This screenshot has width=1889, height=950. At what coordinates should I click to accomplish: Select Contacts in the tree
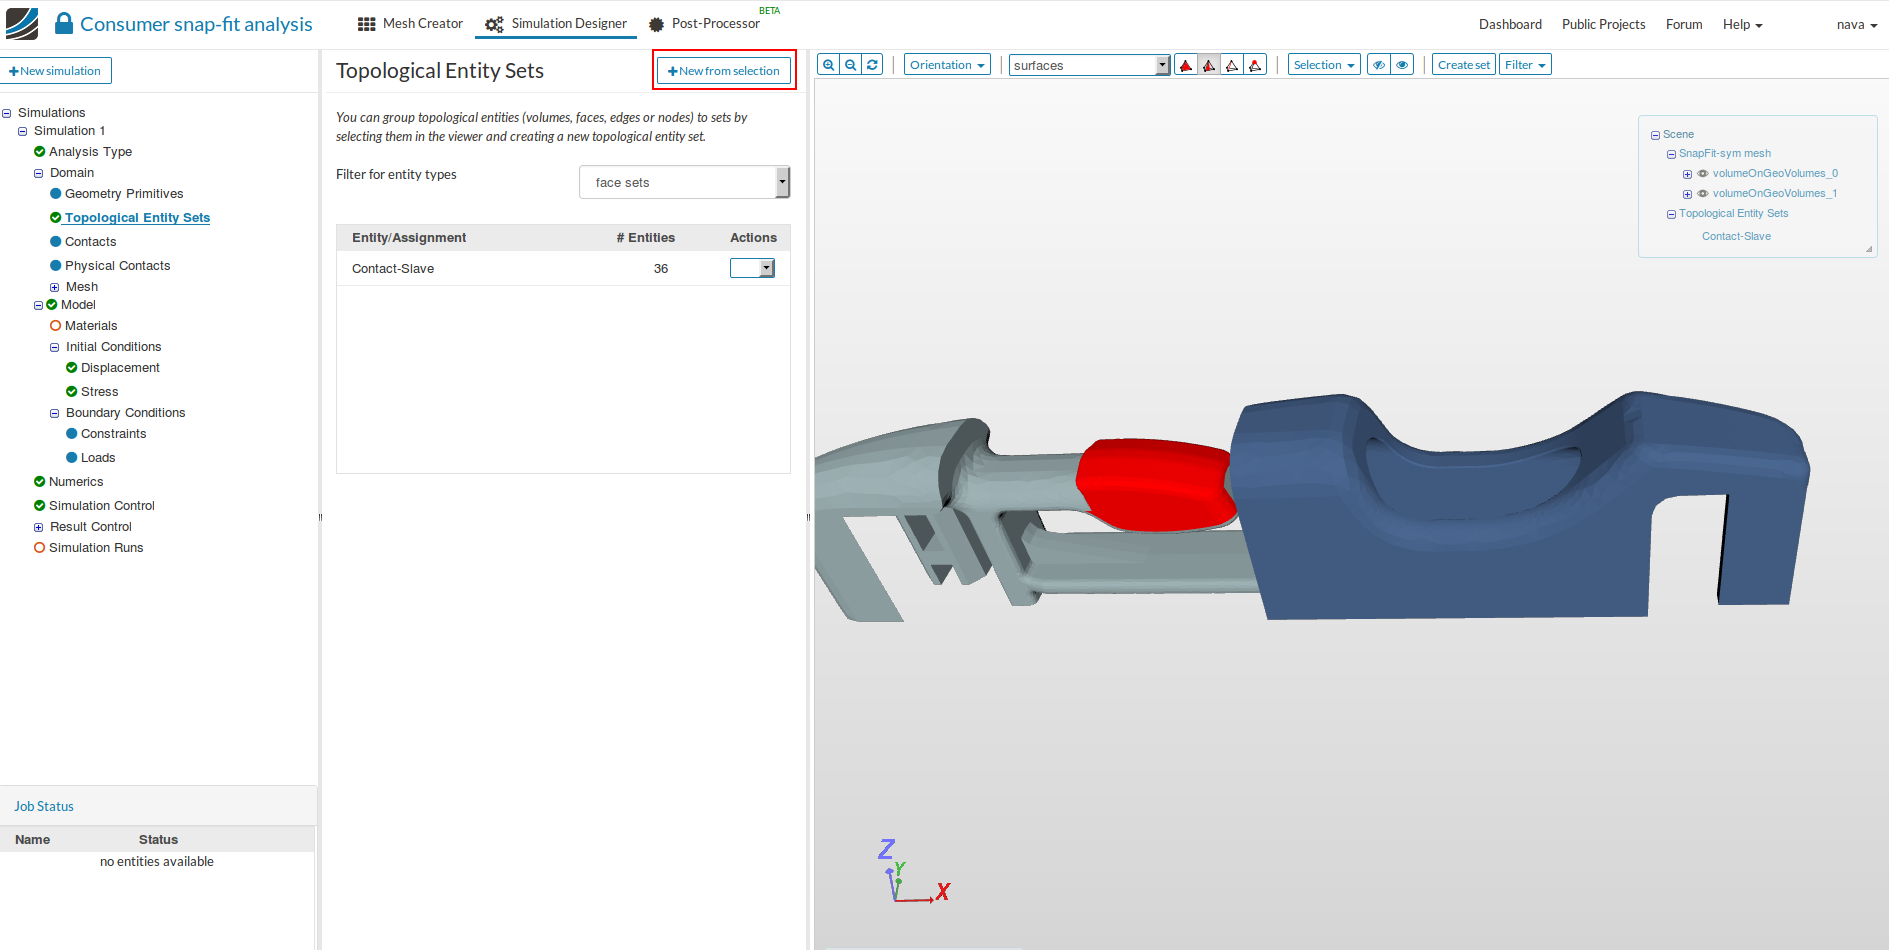tap(90, 242)
